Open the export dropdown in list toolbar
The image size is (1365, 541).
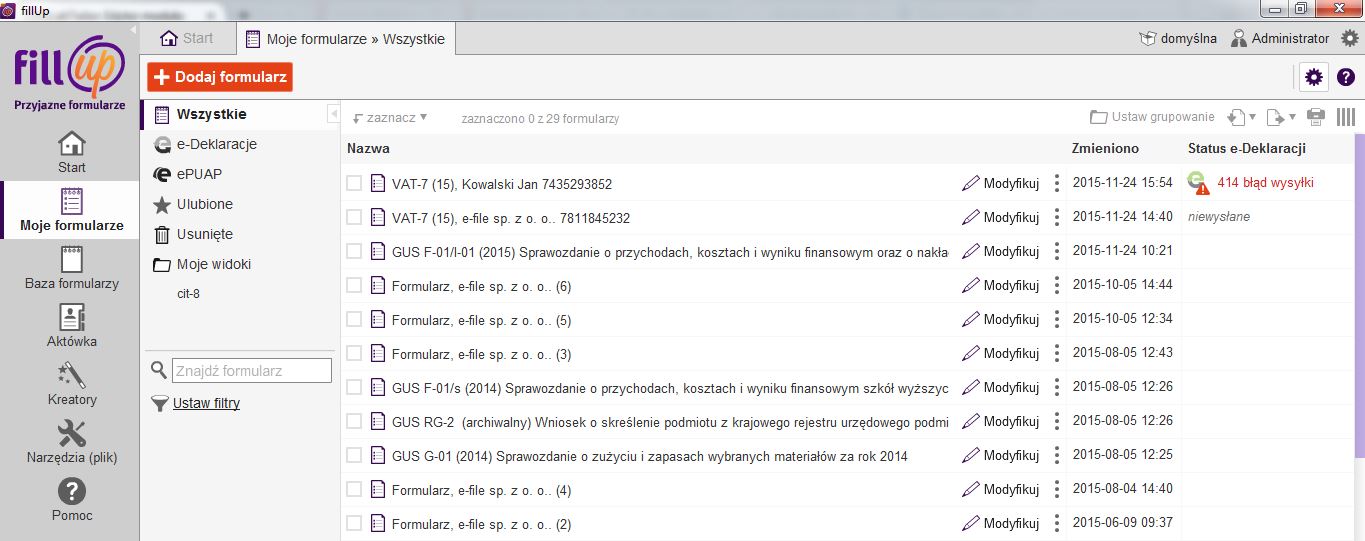(x=1281, y=117)
